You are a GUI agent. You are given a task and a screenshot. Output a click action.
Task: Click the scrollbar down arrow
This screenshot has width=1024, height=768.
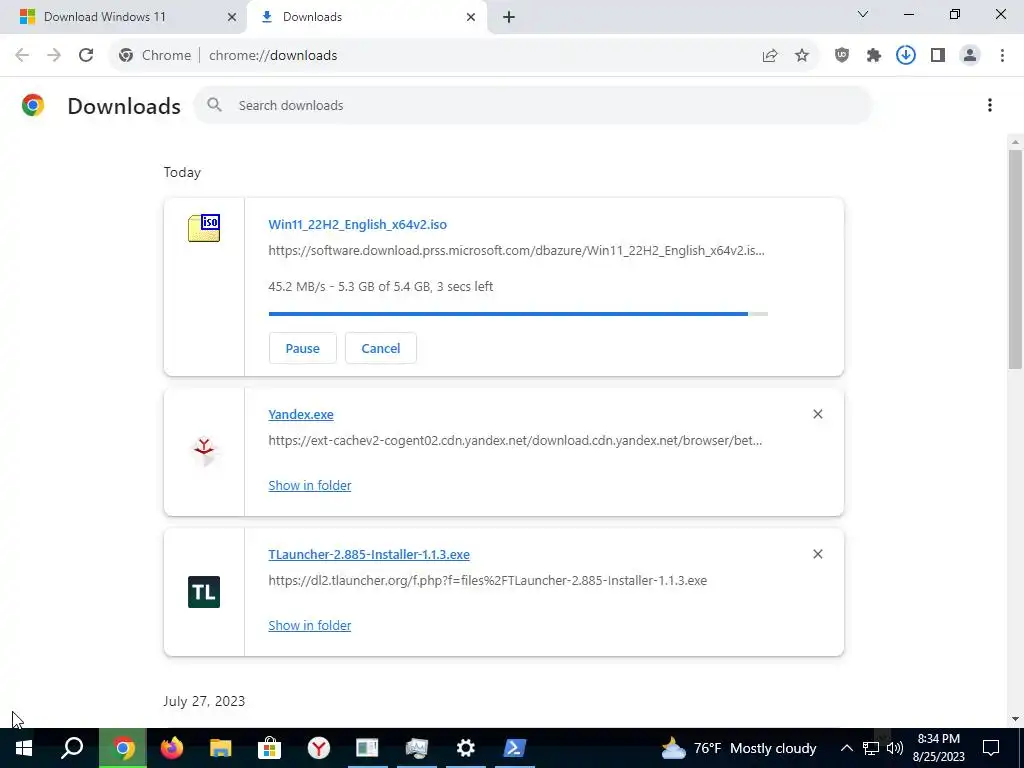[x=1015, y=720]
